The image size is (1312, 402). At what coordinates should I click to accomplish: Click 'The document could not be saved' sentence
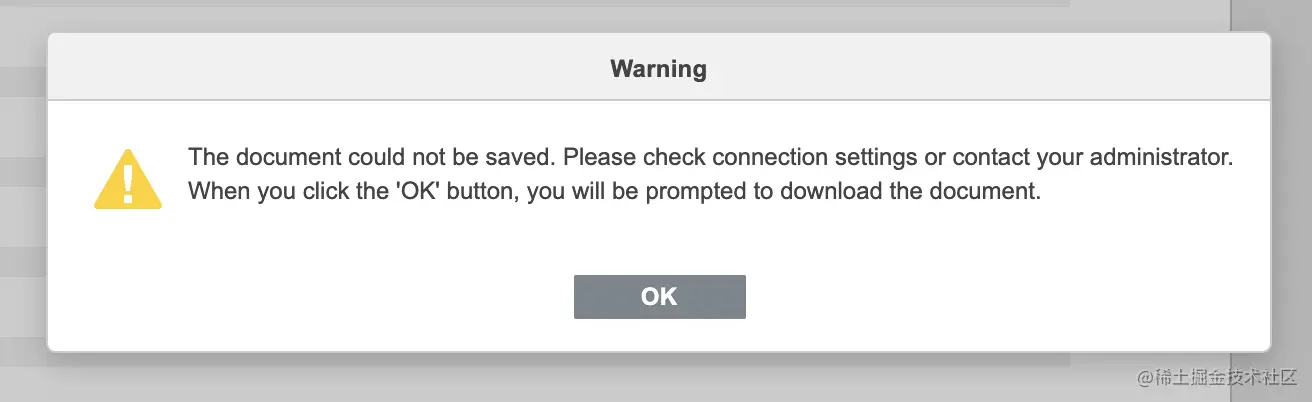pyautogui.click(x=372, y=158)
